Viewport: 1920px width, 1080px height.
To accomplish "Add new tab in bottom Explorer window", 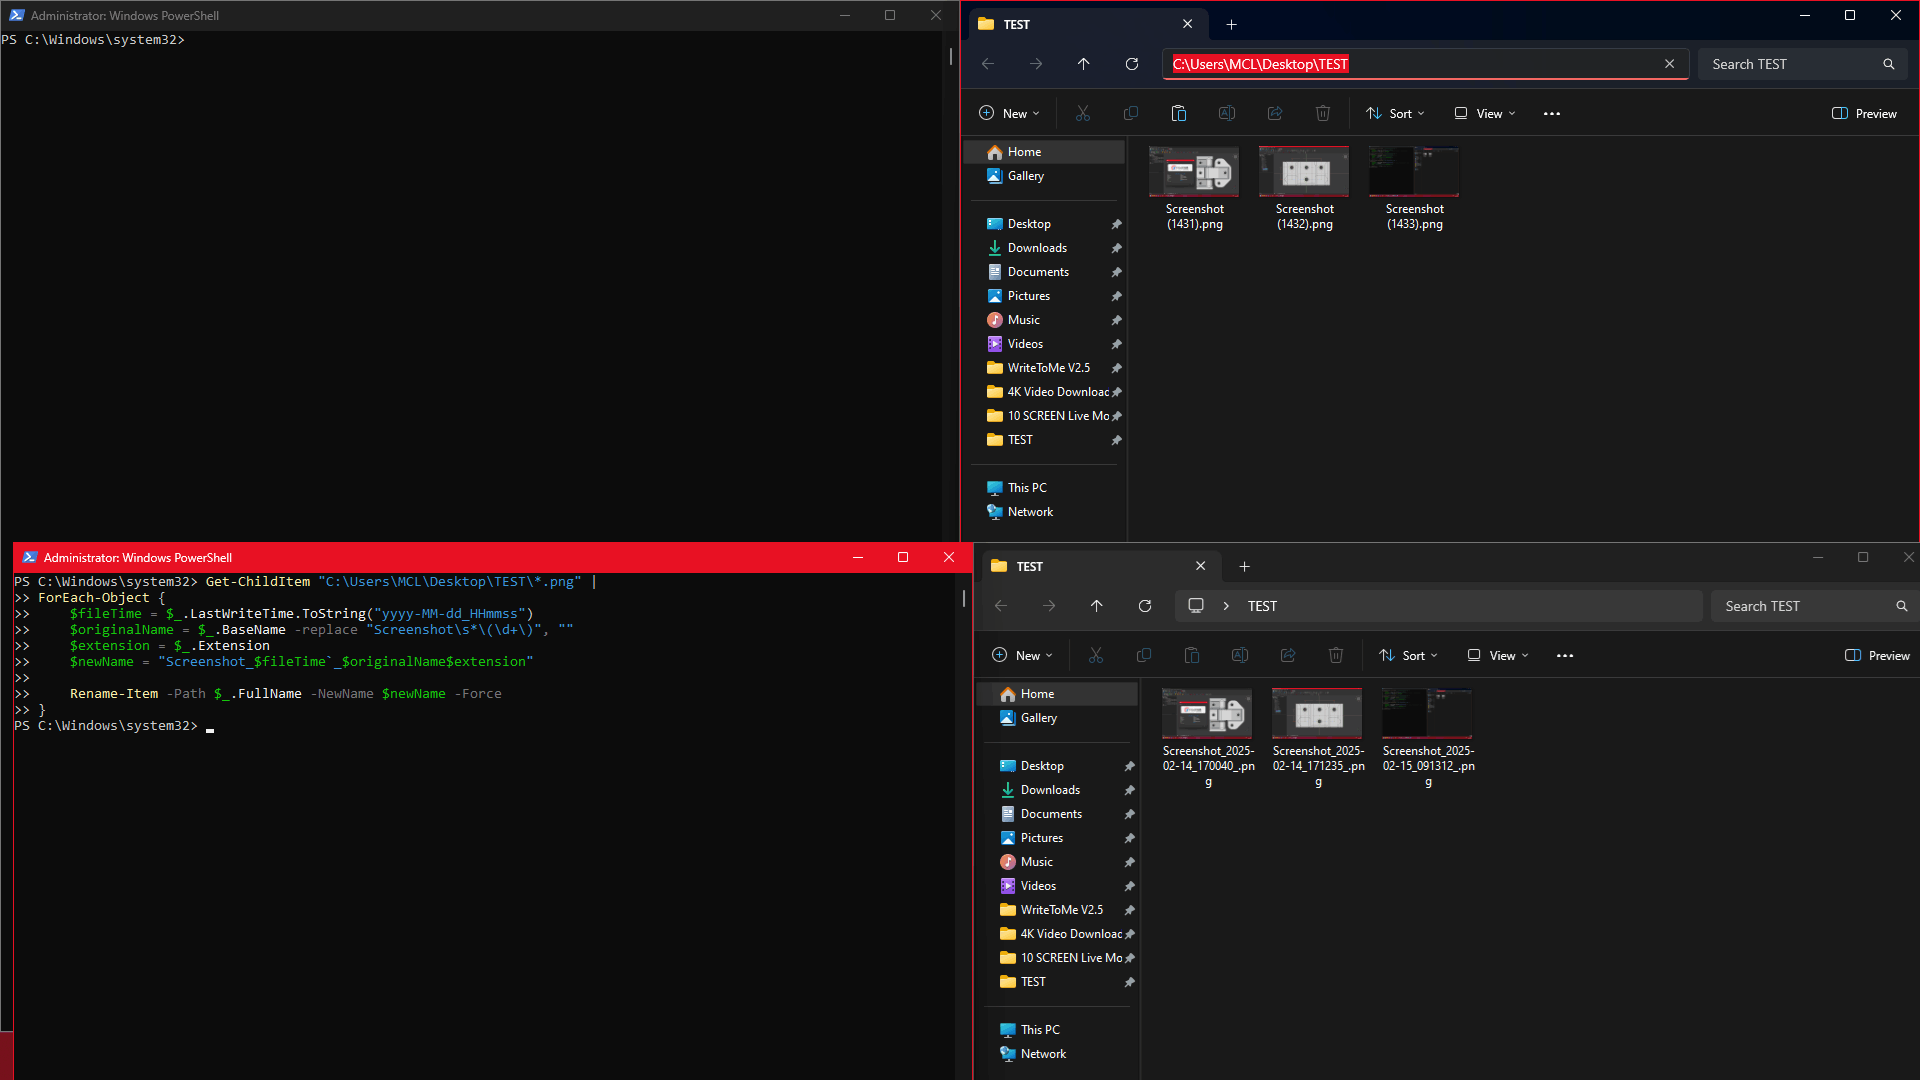I will (x=1245, y=566).
